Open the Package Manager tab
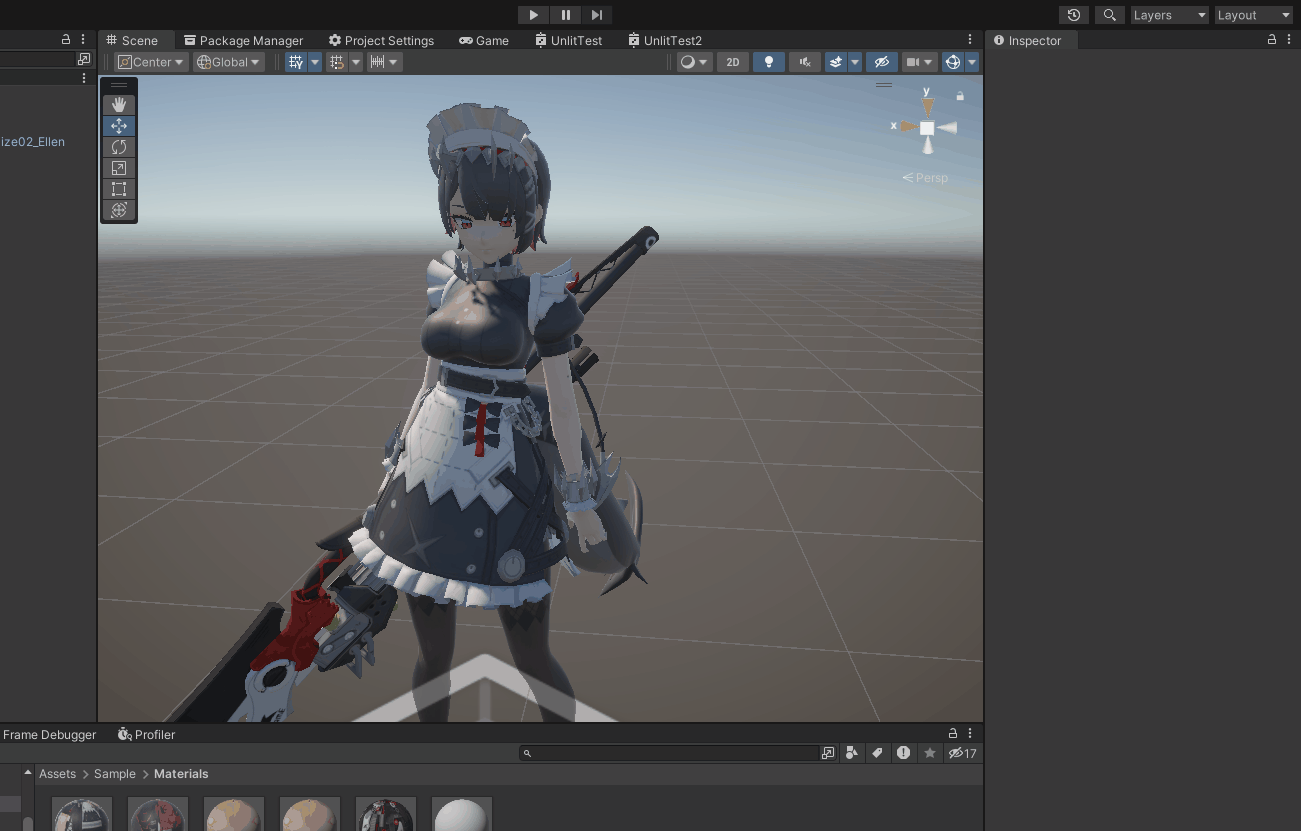Image resolution: width=1301 pixels, height=831 pixels. click(x=243, y=40)
